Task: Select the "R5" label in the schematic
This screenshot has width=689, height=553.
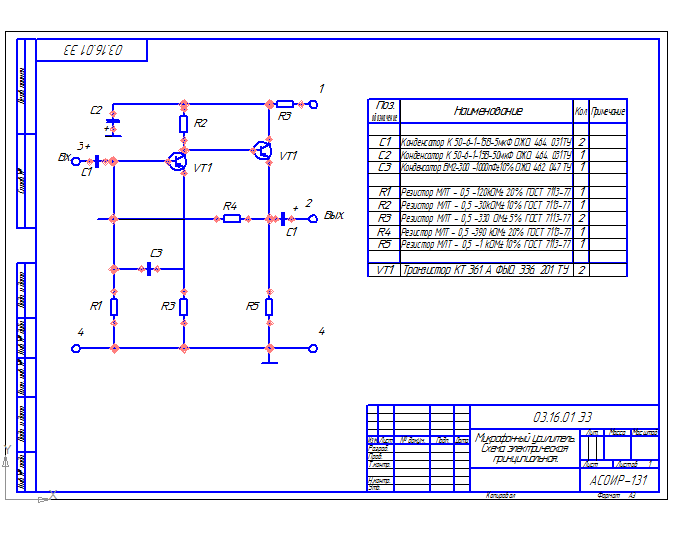Action: coord(252,306)
